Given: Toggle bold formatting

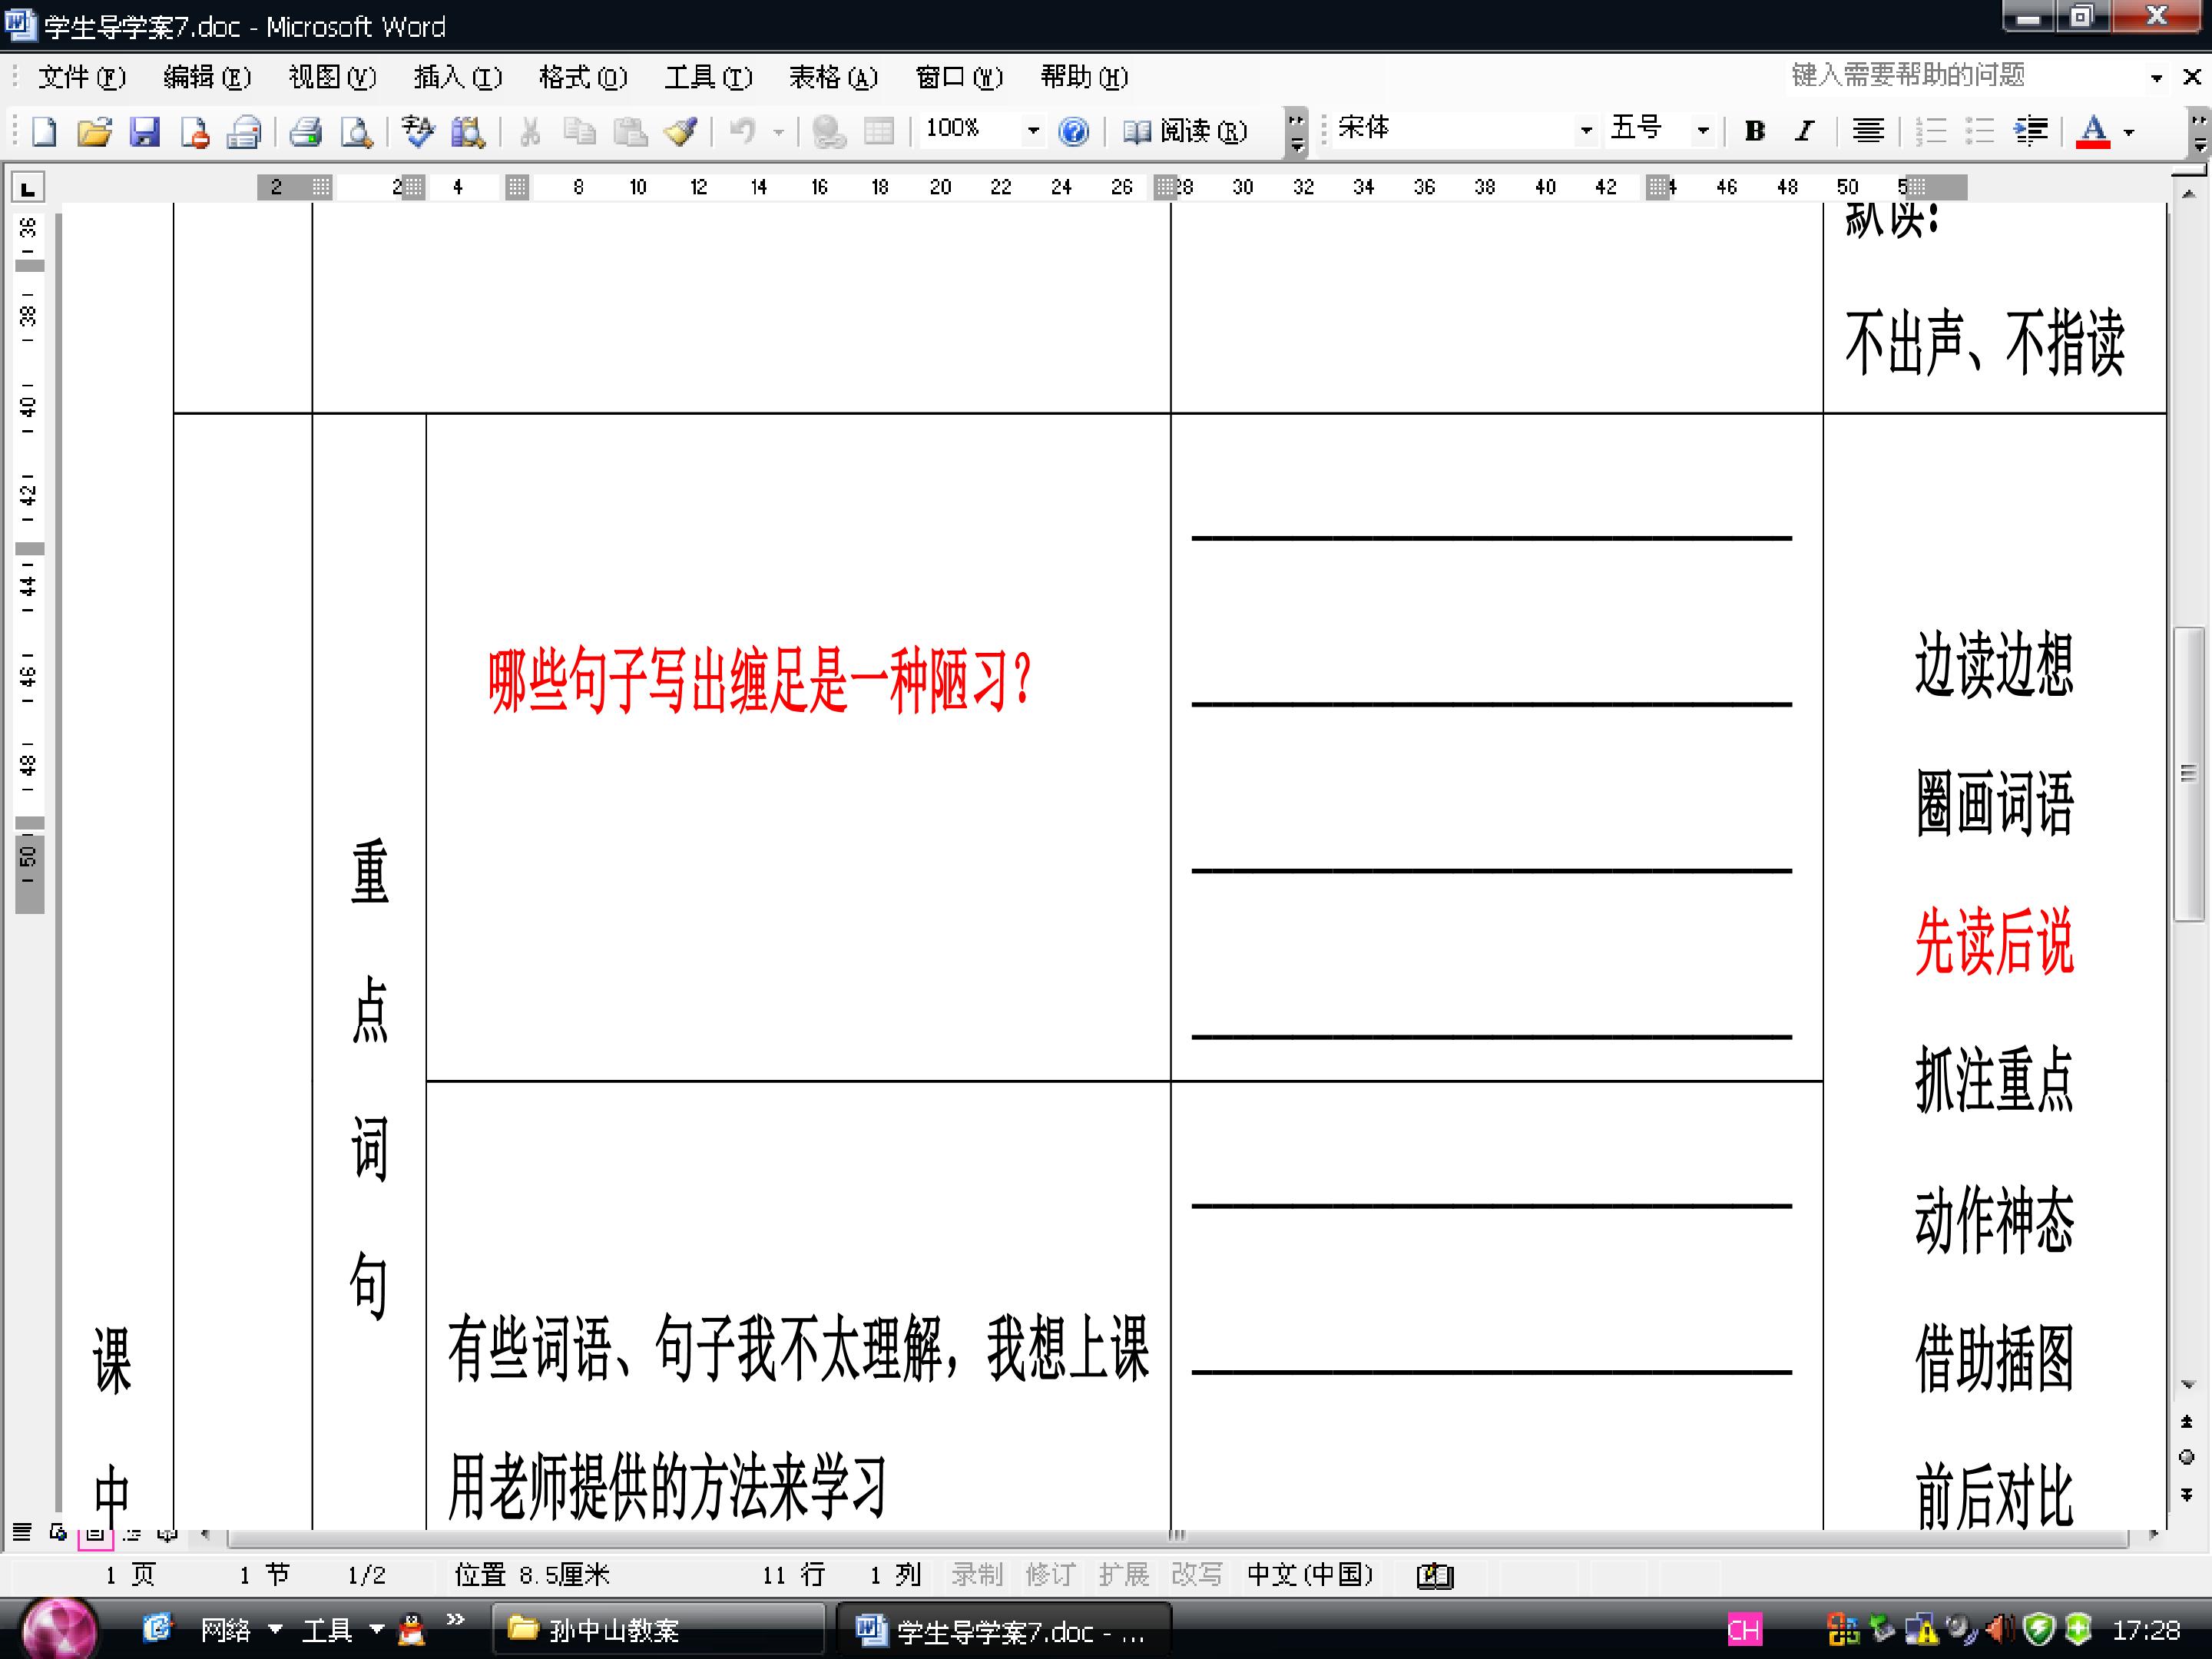Looking at the screenshot, I should pyautogui.click(x=1754, y=131).
